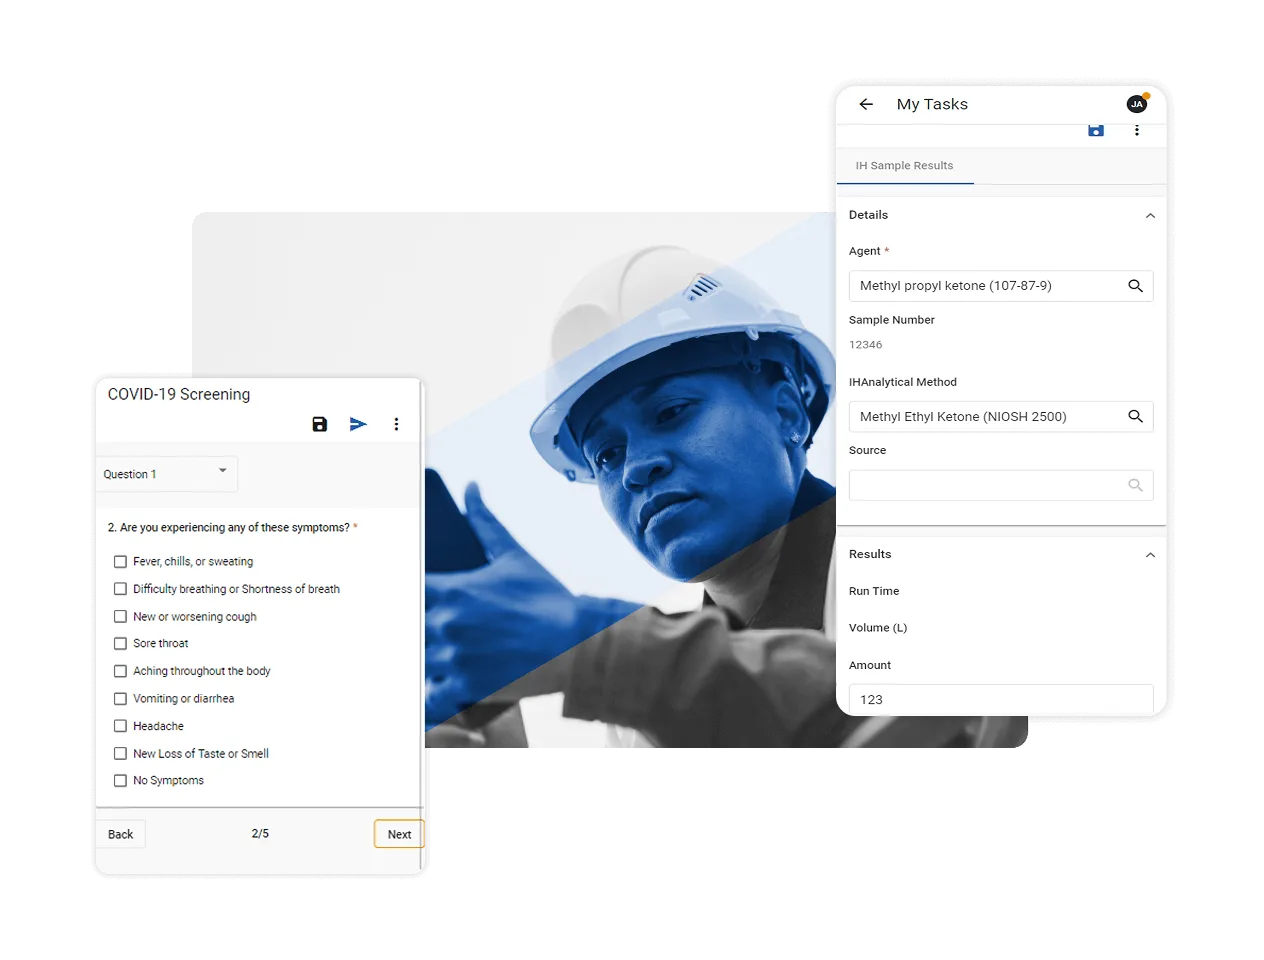Check the Sore throat option
The image size is (1264, 960).
tap(120, 643)
